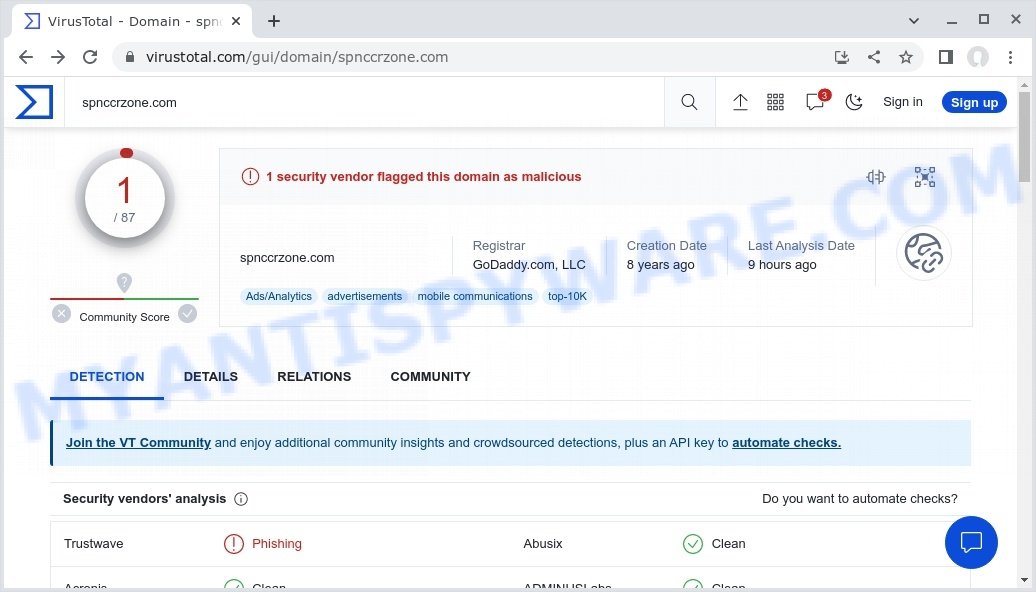
Task: Click the domain globe link icon
Action: coord(924,253)
